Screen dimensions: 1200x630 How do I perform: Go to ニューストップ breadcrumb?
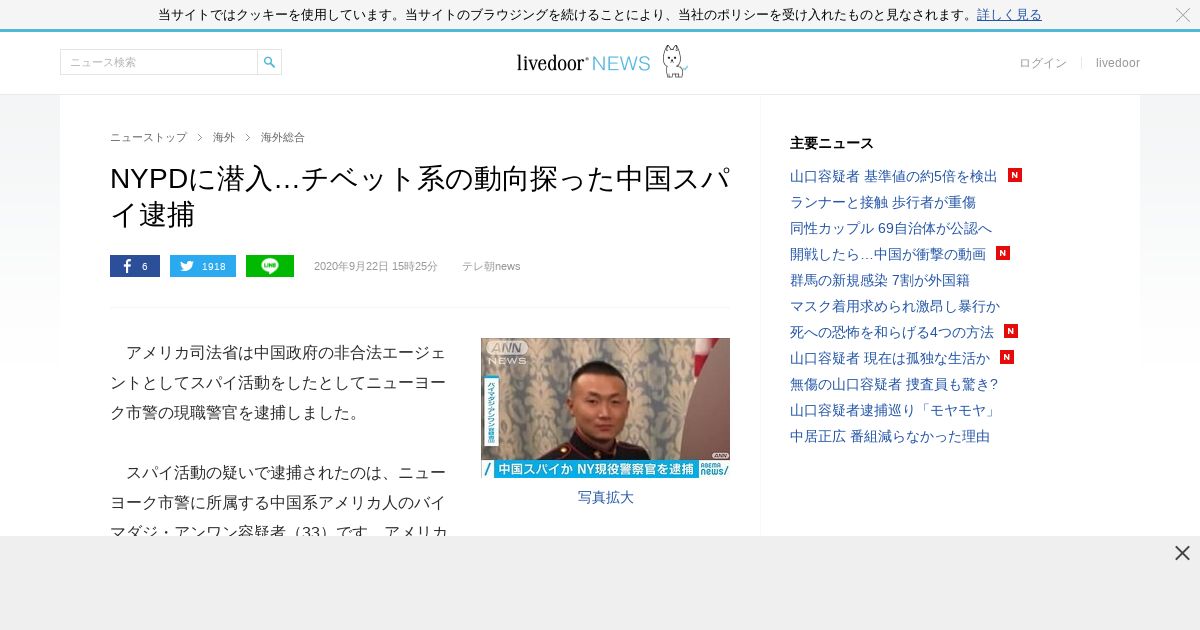[x=148, y=137]
